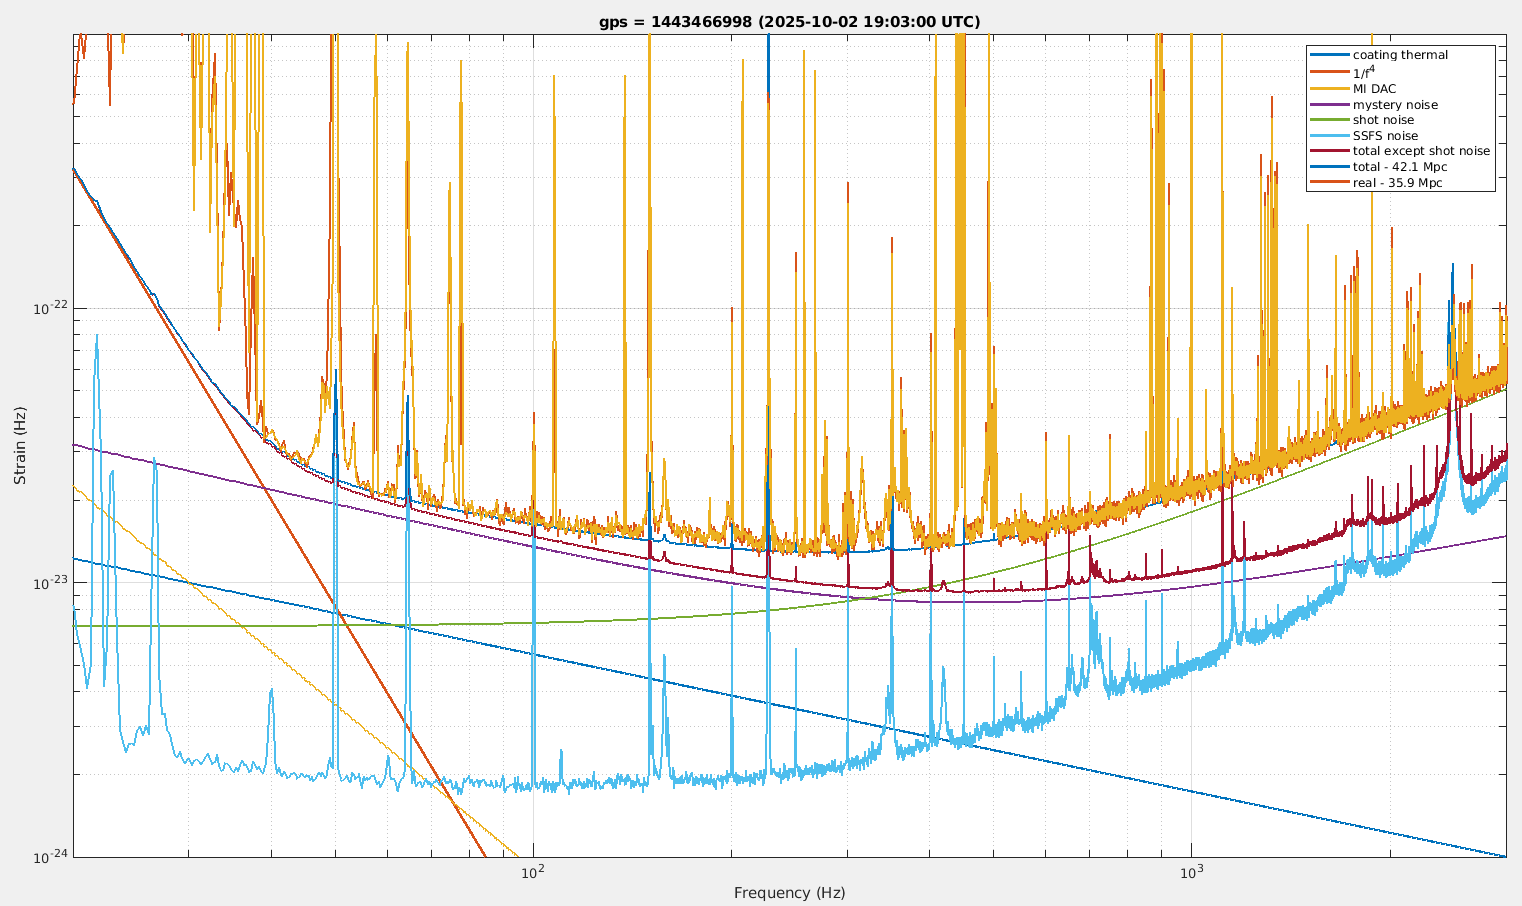Image resolution: width=1522 pixels, height=906 pixels.
Task: Click the light blue SSFS noise legend line
Action: pos(1329,136)
